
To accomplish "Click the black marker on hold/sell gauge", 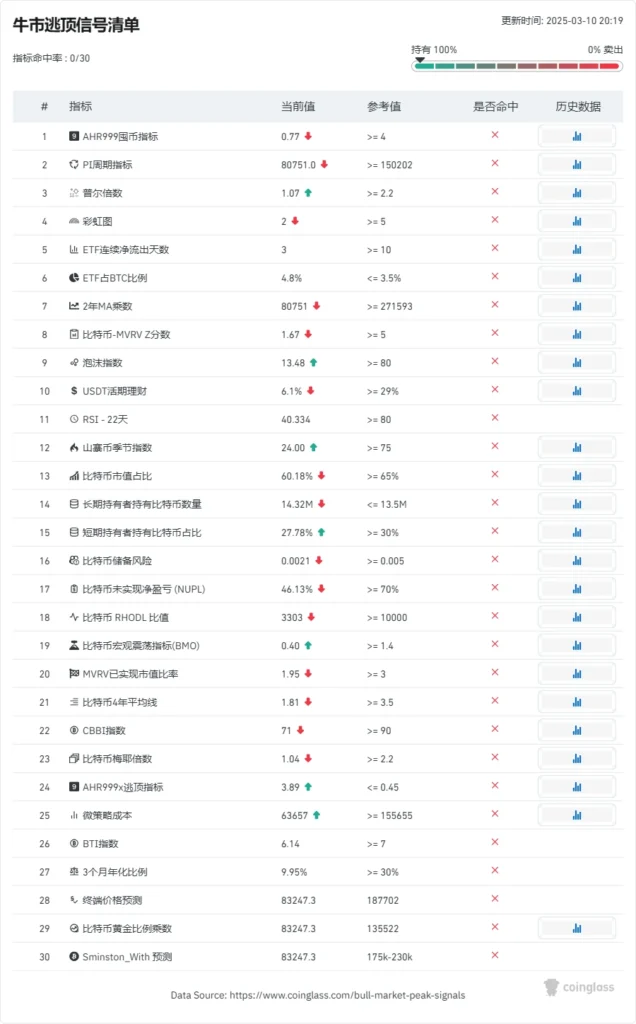I will pos(420,59).
